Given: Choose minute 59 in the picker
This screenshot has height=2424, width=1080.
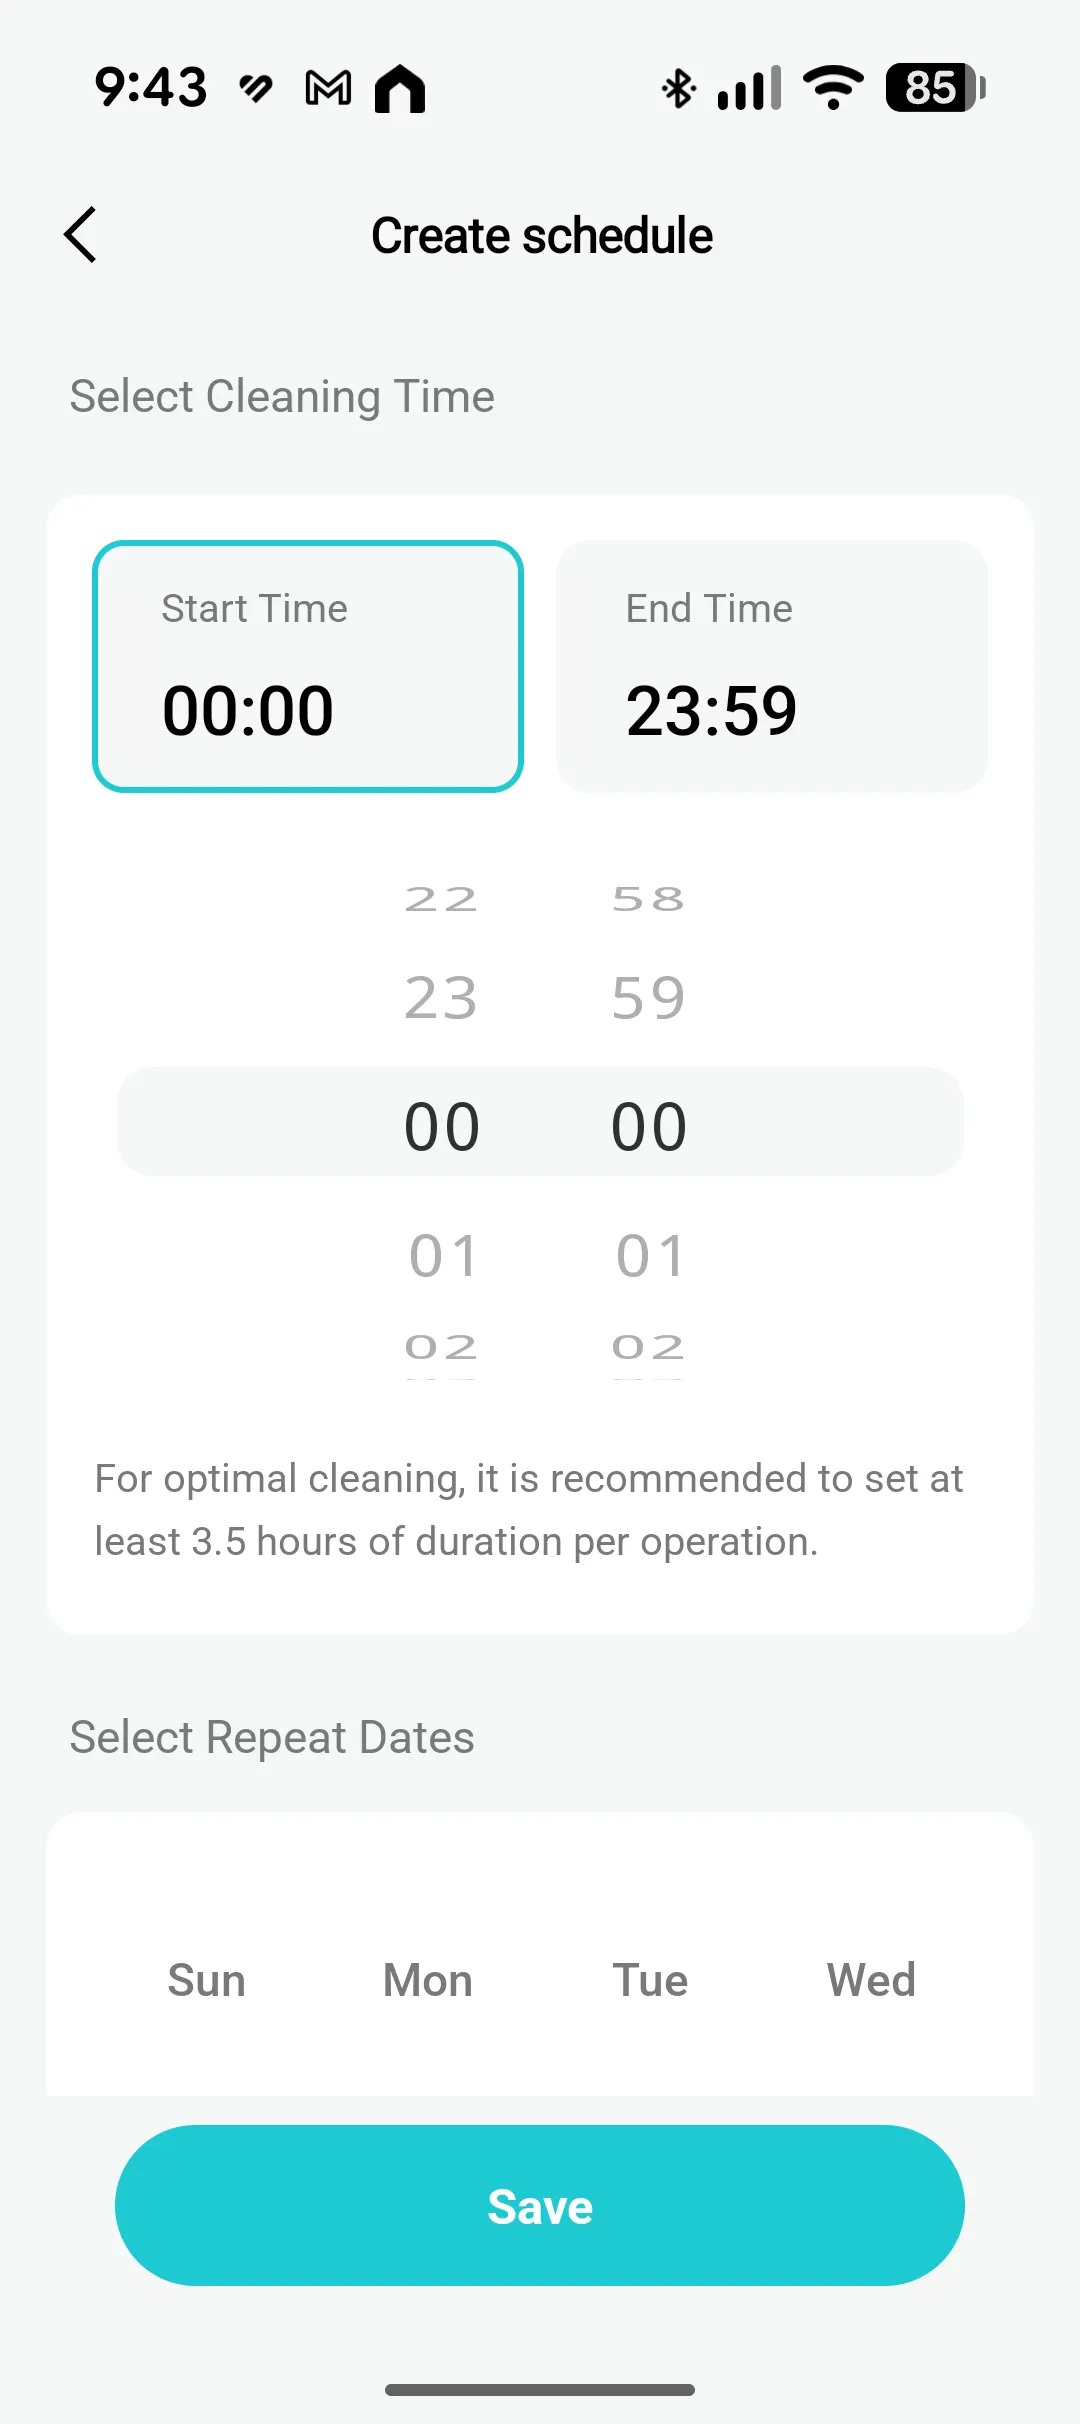Looking at the screenshot, I should (x=649, y=998).
